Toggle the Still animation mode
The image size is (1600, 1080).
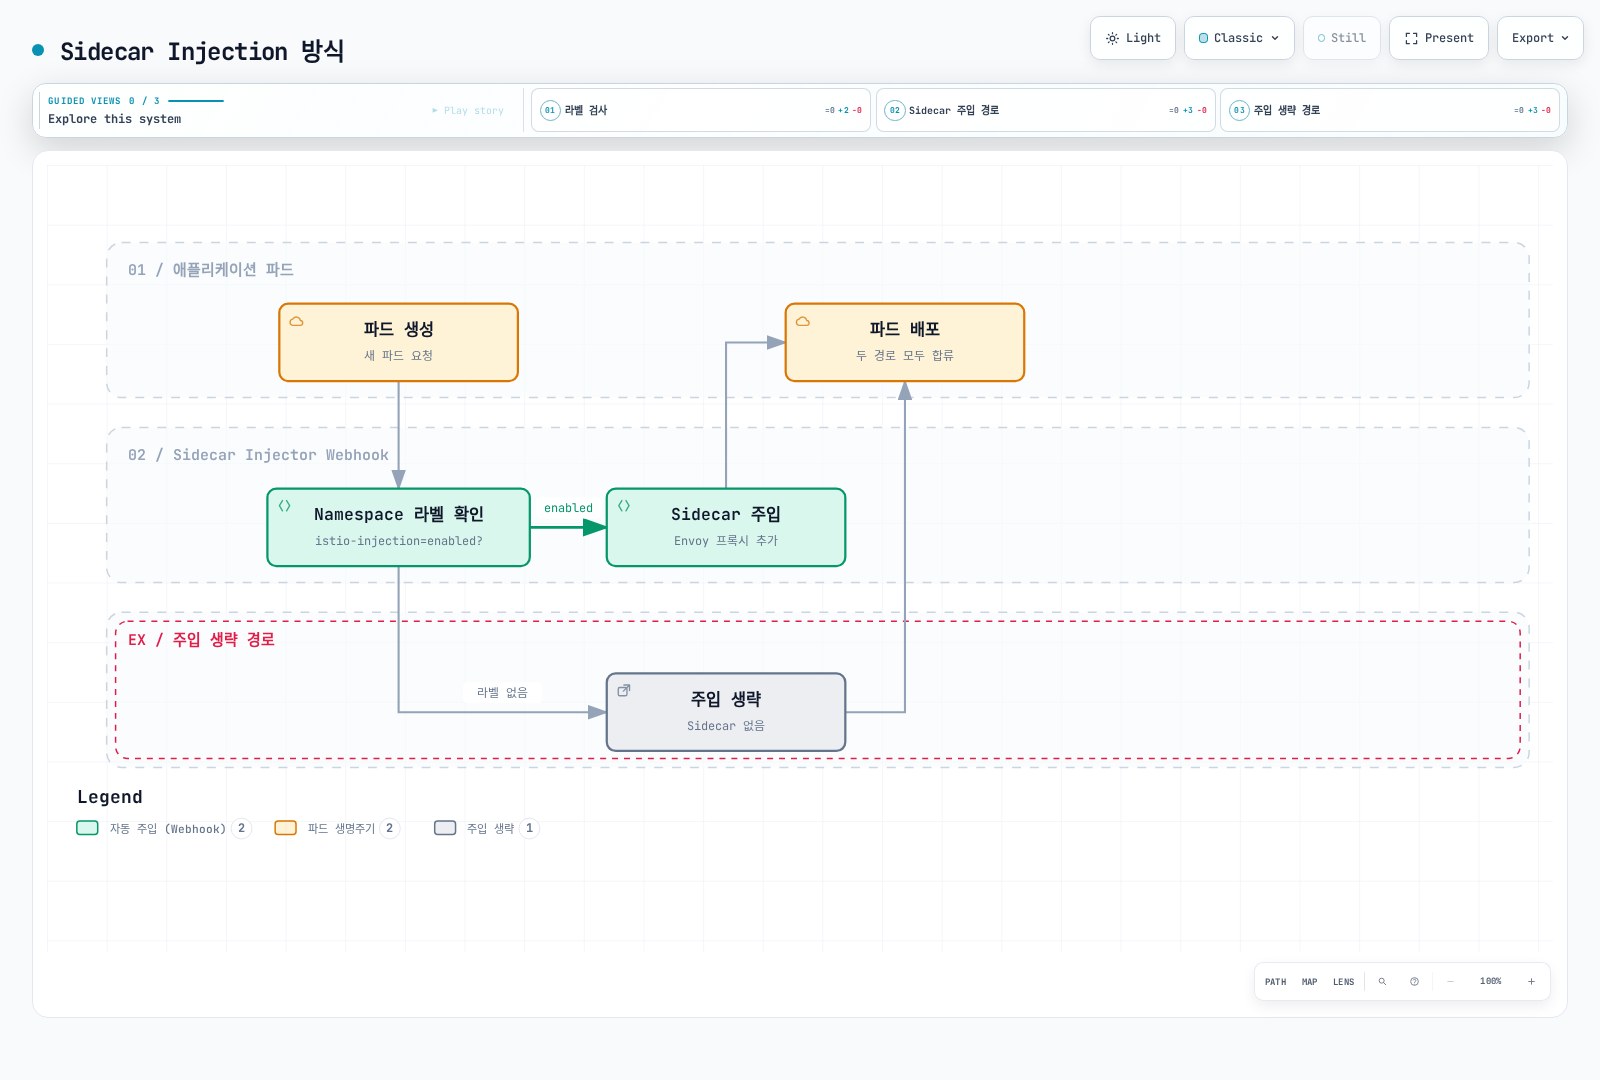point(1341,38)
